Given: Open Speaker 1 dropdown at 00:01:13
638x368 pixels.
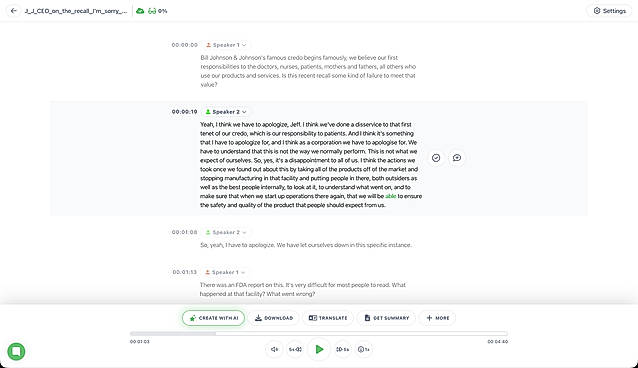Looking at the screenshot, I should (225, 272).
